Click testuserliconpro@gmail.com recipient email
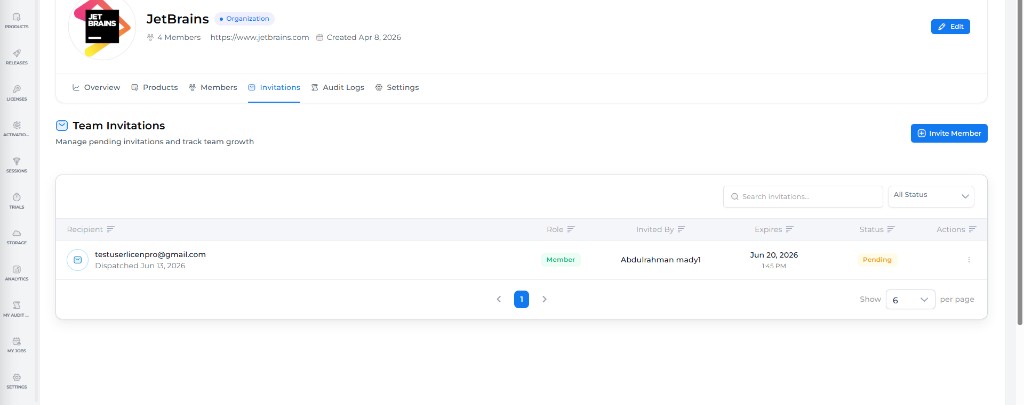The image size is (1024, 405). point(150,255)
